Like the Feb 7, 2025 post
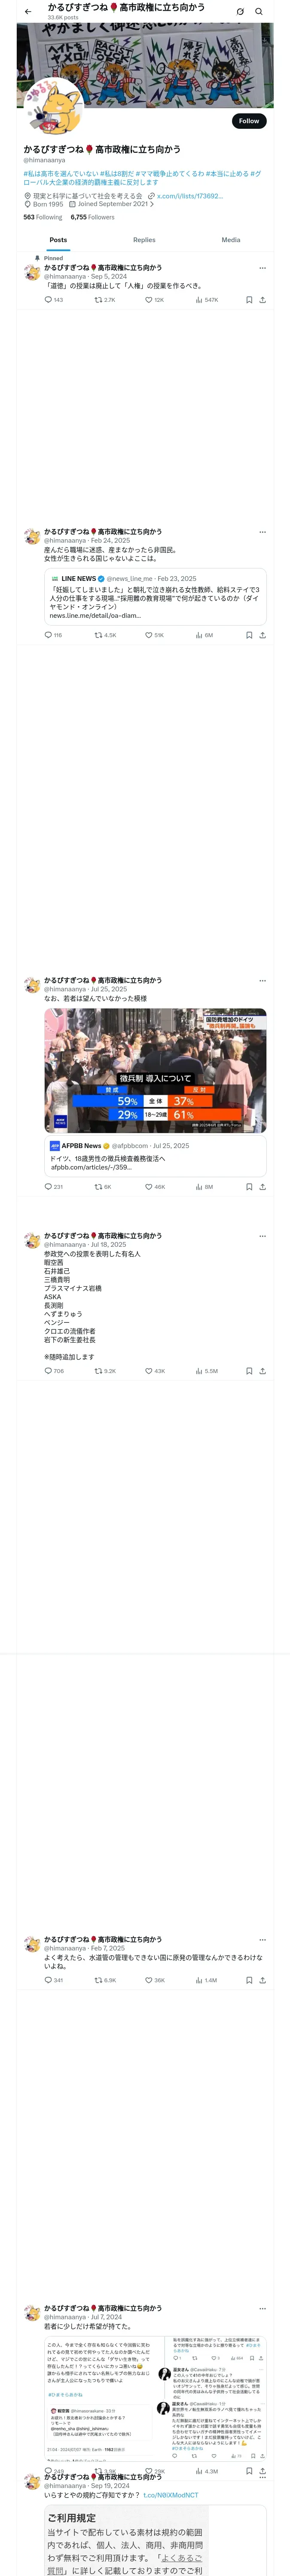 coord(154,1952)
